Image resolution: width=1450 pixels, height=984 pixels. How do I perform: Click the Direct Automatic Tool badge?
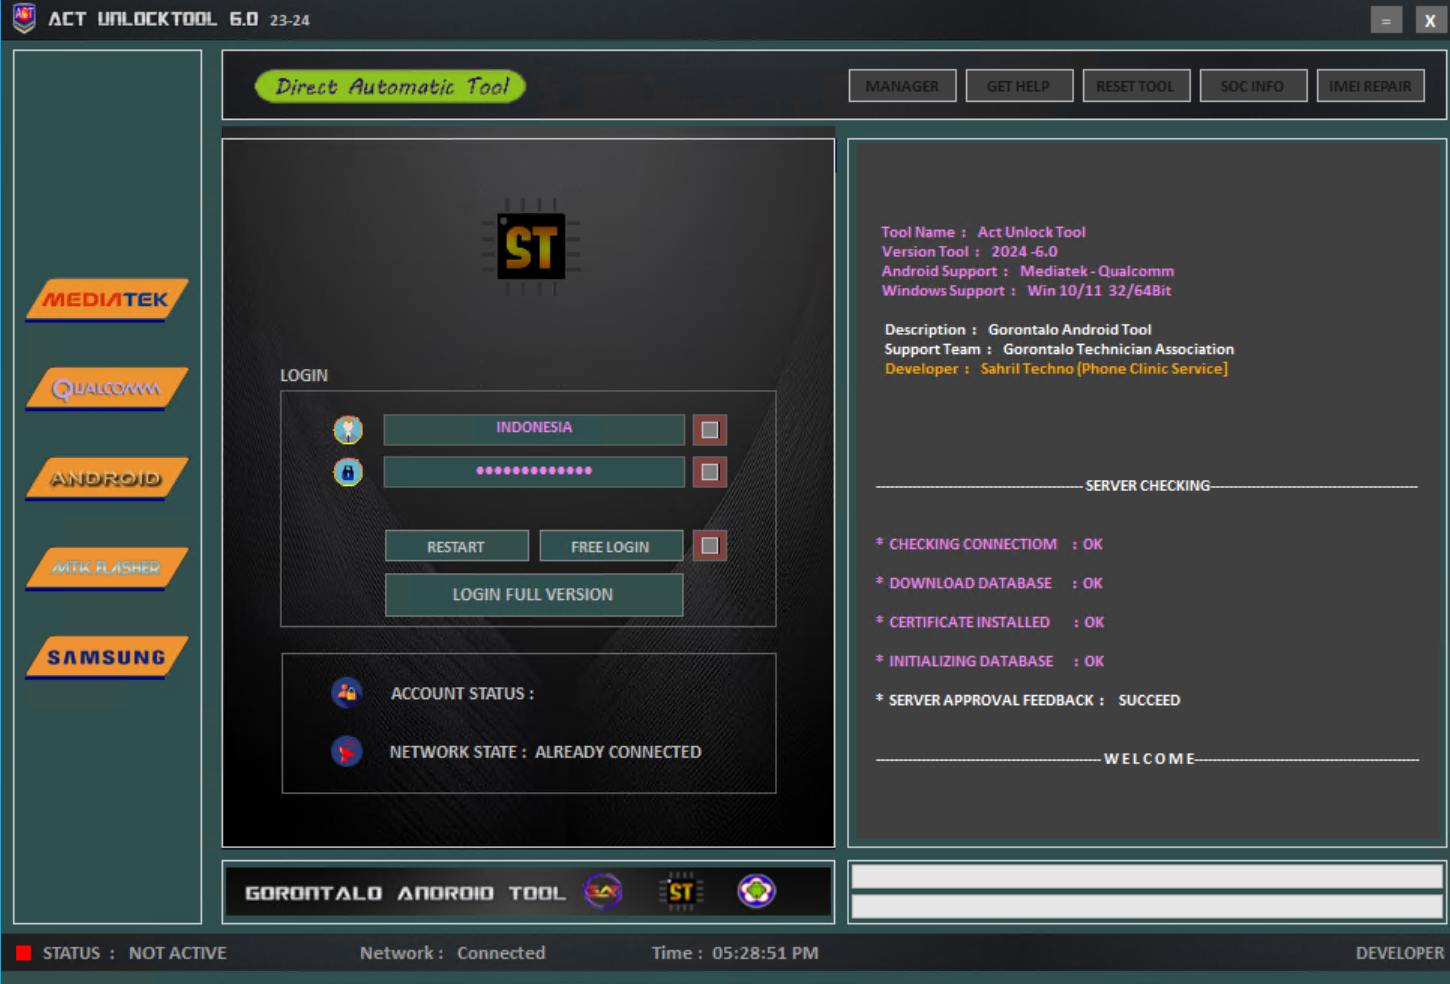point(390,87)
